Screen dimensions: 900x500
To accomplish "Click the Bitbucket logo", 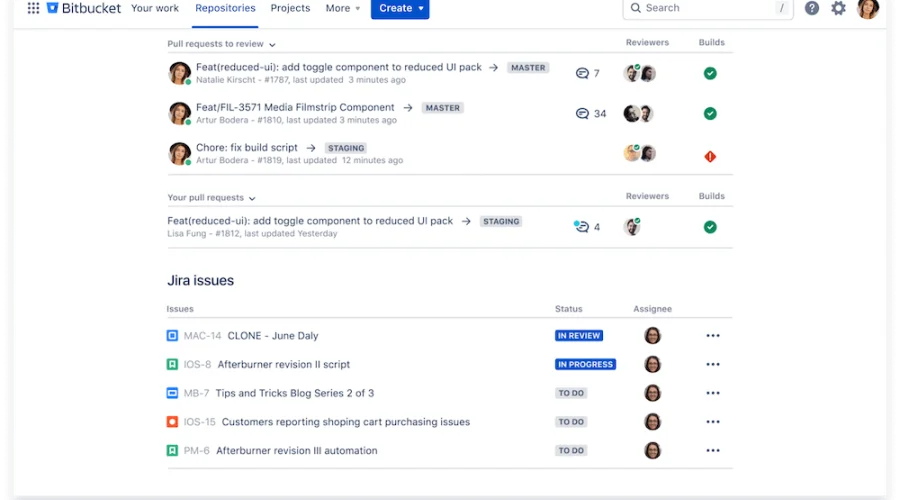I will pos(84,8).
